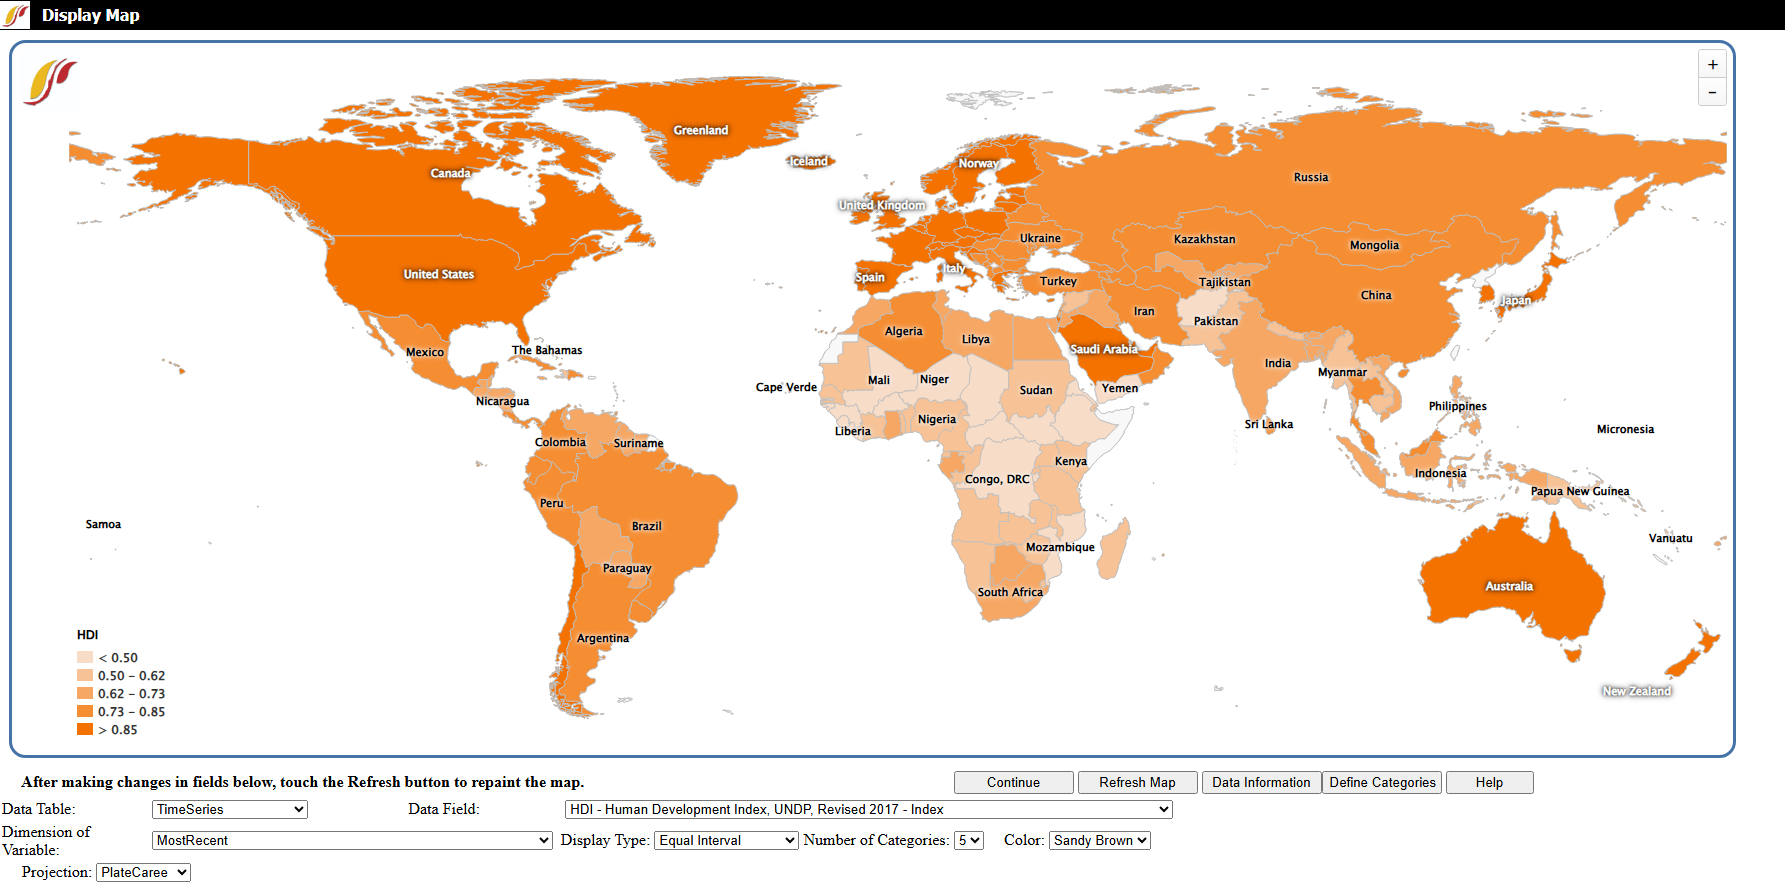Screen dimensions: 1785x889
Task: Click the flame logo on the map
Action: coord(50,82)
